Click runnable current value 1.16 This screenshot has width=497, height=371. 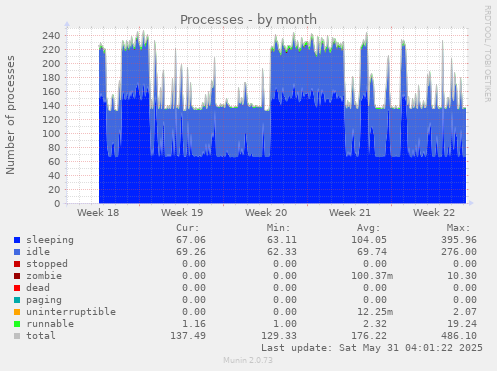click(x=194, y=324)
